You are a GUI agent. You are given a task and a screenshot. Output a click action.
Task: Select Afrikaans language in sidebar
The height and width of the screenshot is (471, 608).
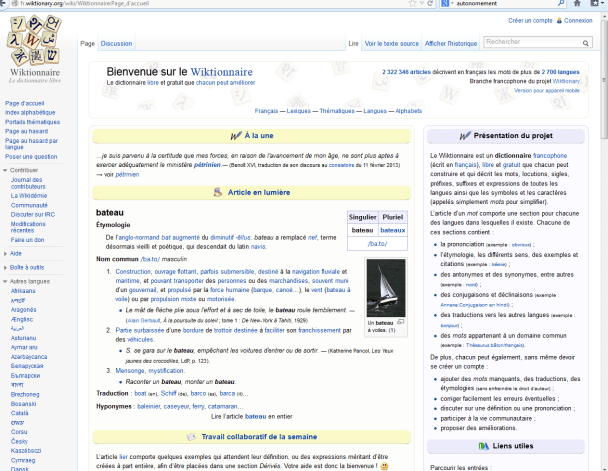(x=23, y=291)
